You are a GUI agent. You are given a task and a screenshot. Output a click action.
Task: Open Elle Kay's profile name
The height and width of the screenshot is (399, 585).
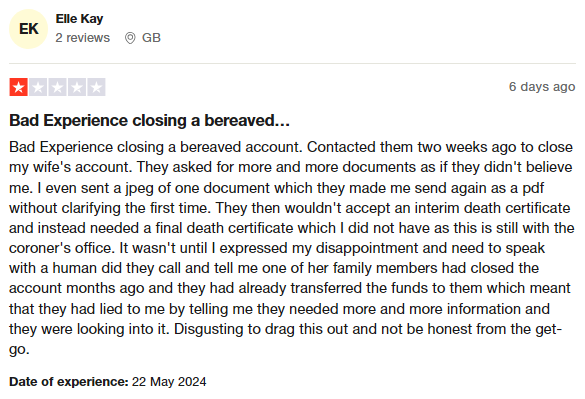coord(79,19)
